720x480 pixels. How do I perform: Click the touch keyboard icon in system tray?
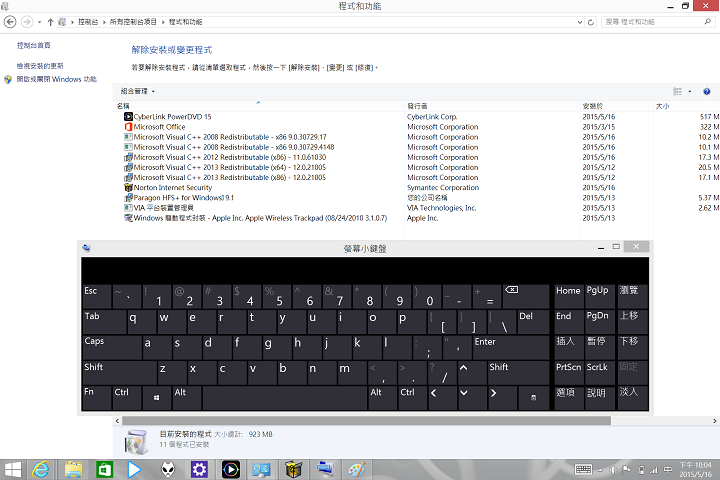pyautogui.click(x=583, y=469)
